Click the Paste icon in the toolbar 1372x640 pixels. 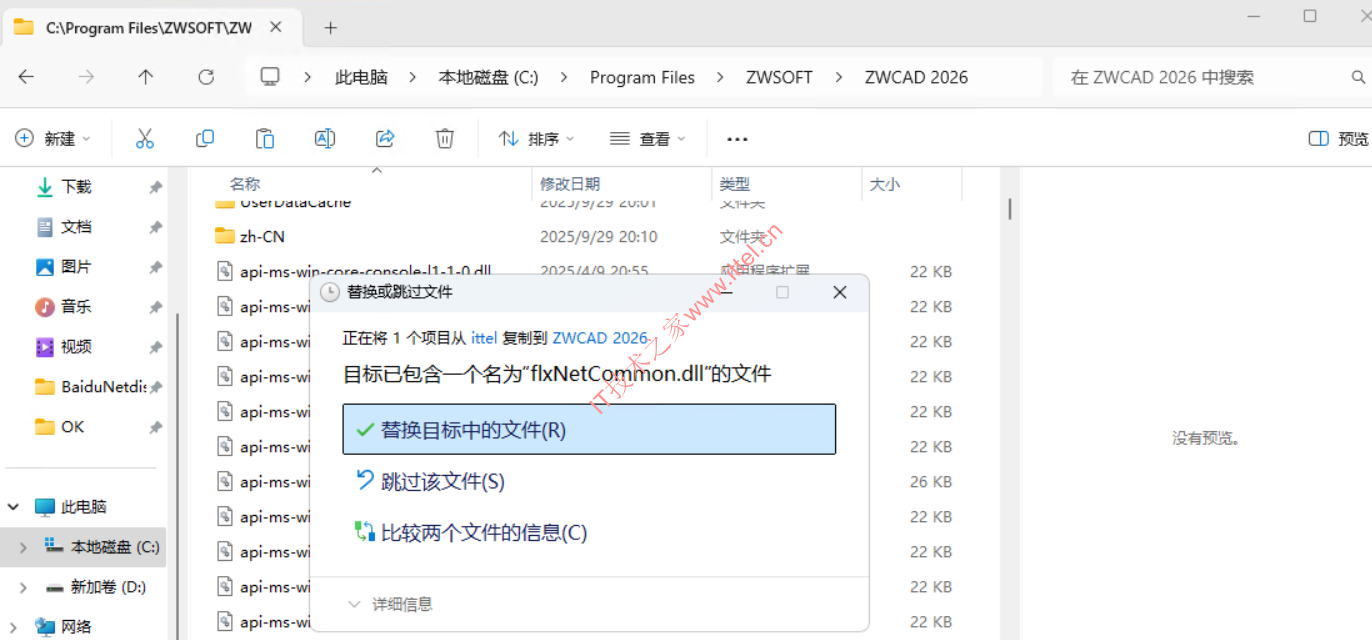pos(265,139)
